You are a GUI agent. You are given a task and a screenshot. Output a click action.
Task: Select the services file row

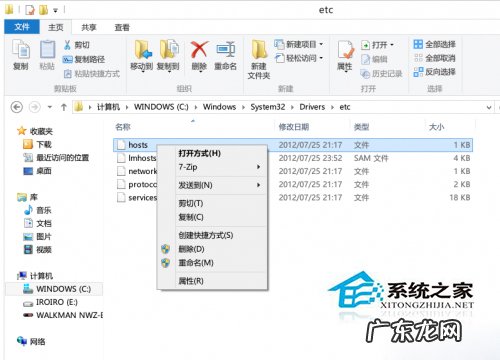point(293,198)
